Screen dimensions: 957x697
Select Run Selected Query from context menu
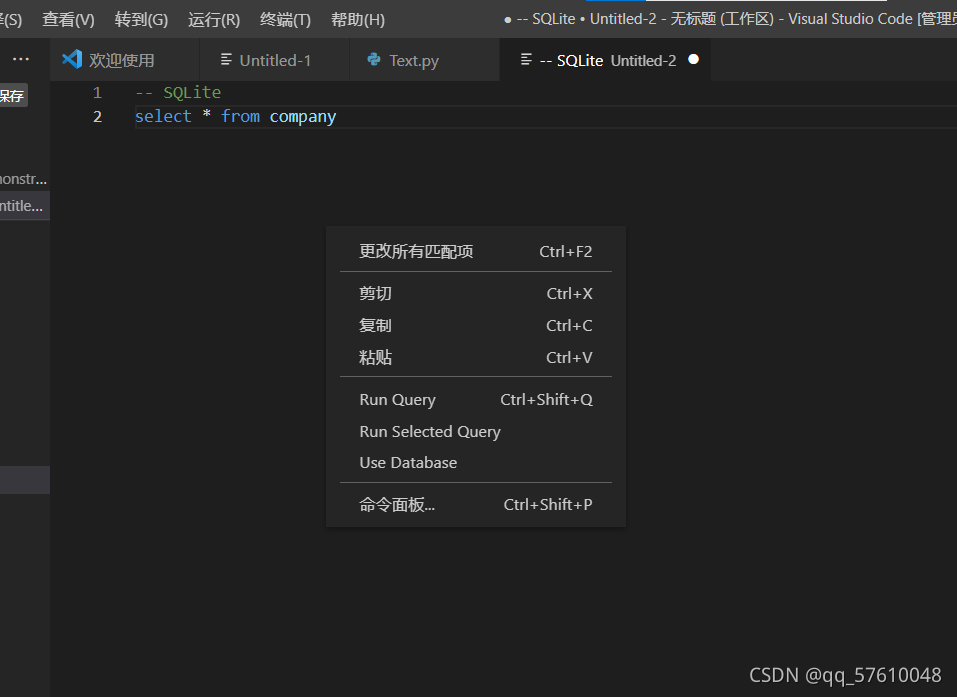coord(475,432)
